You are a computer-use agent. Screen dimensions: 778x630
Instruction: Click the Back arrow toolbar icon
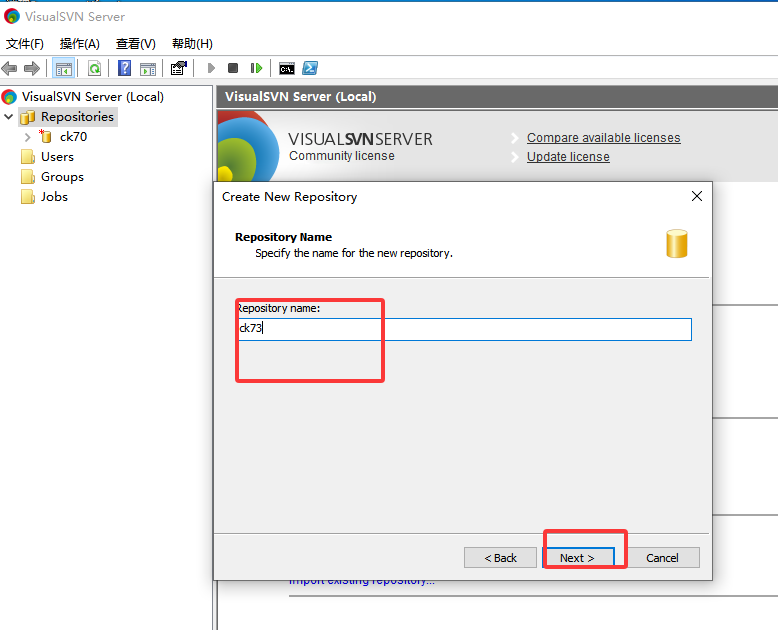click(x=9, y=68)
